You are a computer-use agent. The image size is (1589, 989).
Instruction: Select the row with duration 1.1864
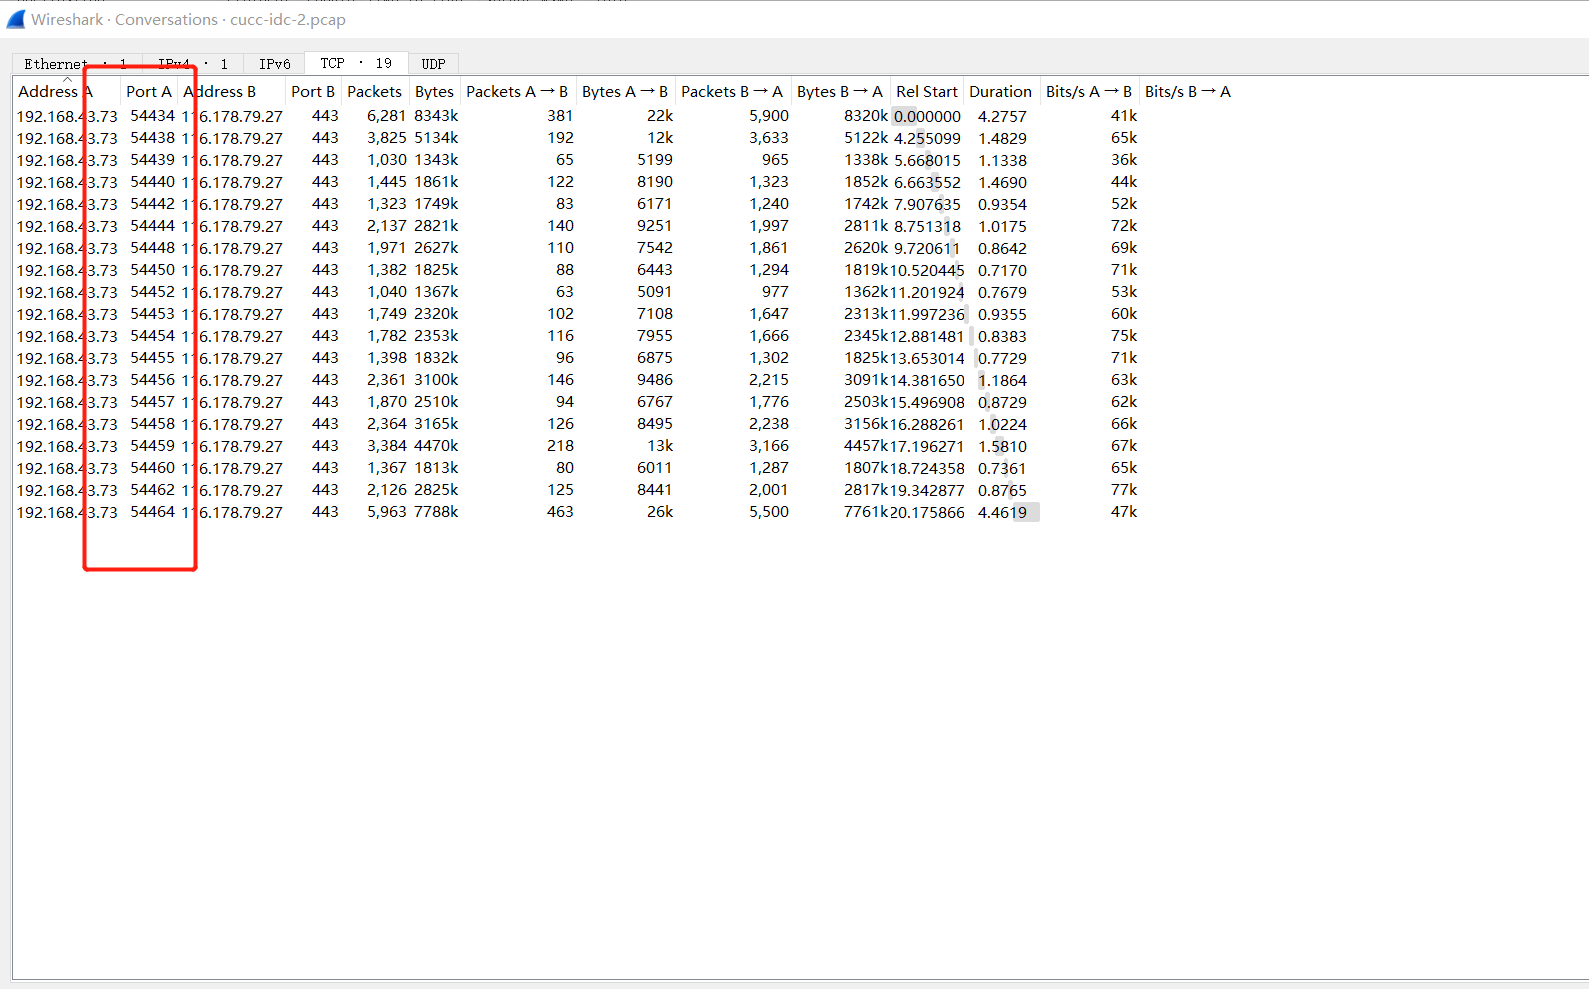tap(1002, 380)
